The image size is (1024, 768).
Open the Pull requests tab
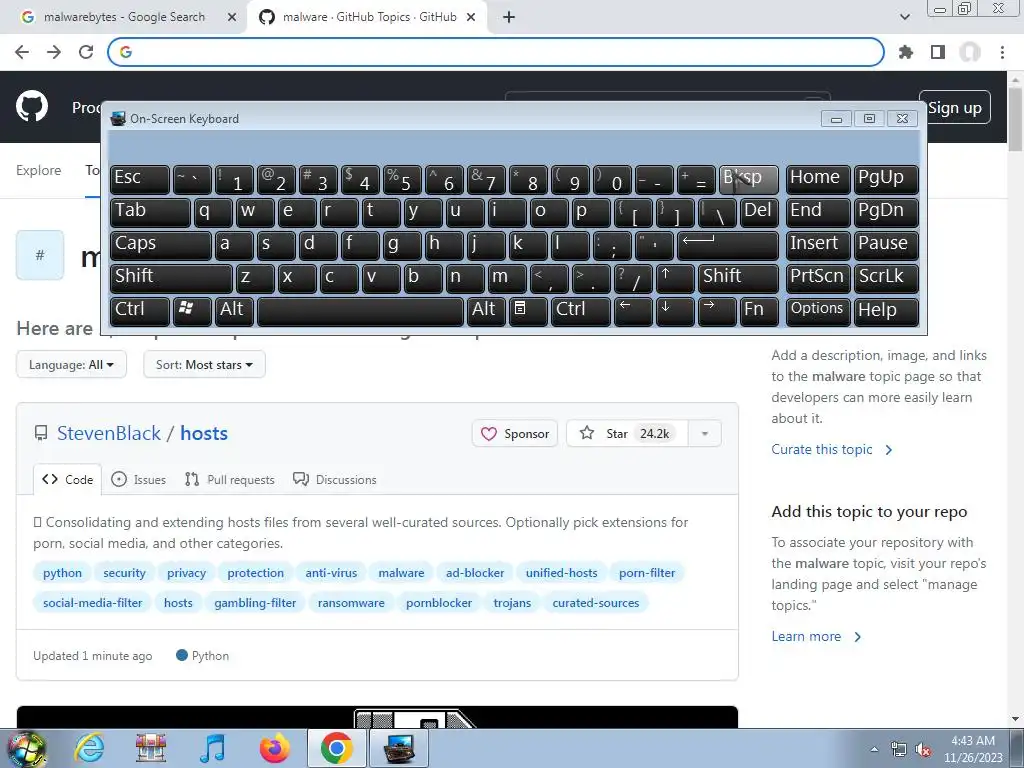coord(230,479)
